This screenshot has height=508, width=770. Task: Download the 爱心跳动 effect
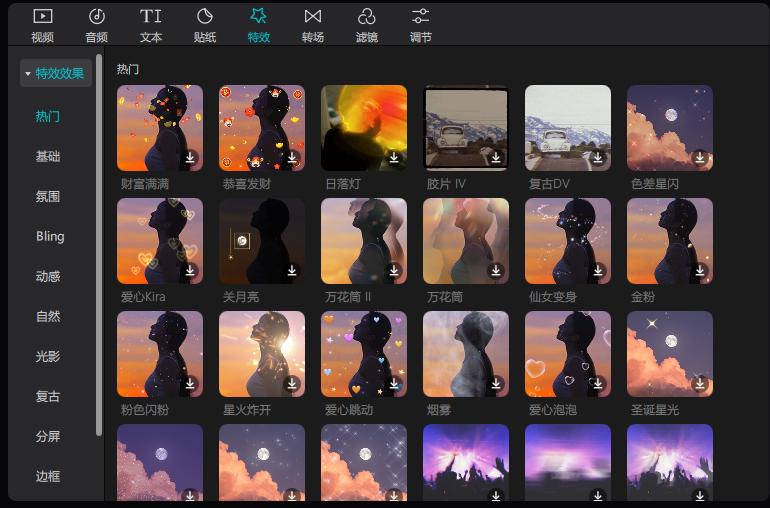pos(394,384)
